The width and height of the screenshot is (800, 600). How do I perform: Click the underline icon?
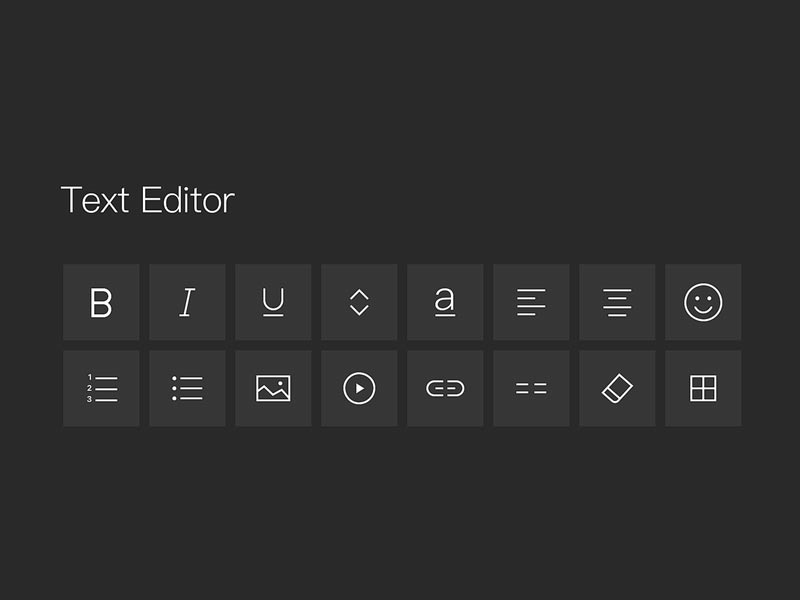tap(273, 302)
